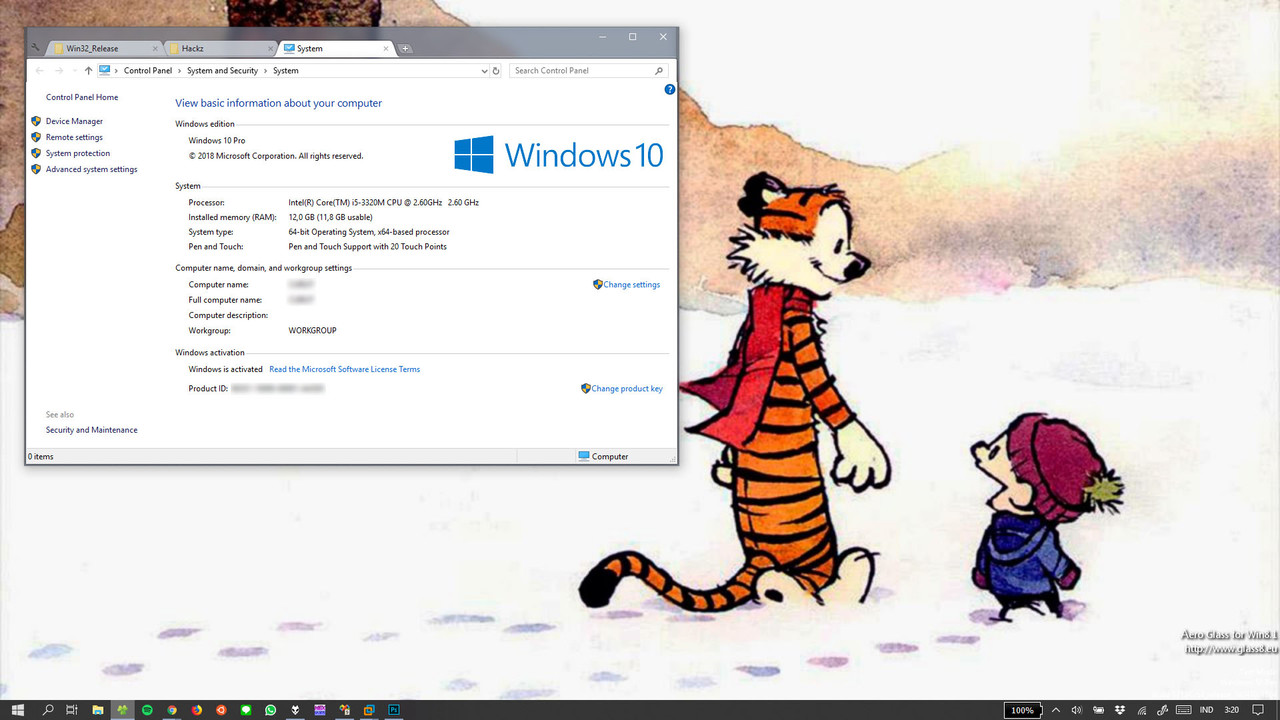Open the Windows Start menu
The height and width of the screenshot is (720, 1280).
point(18,710)
